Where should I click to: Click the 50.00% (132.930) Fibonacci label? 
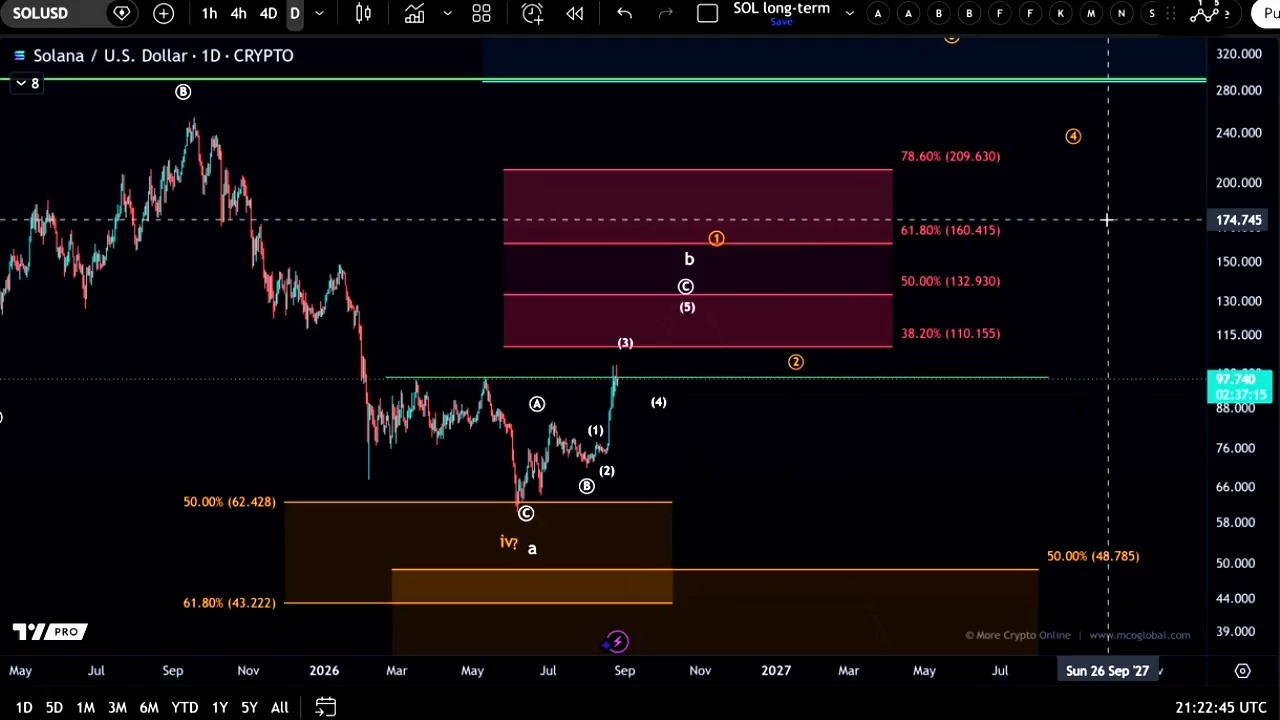click(950, 281)
